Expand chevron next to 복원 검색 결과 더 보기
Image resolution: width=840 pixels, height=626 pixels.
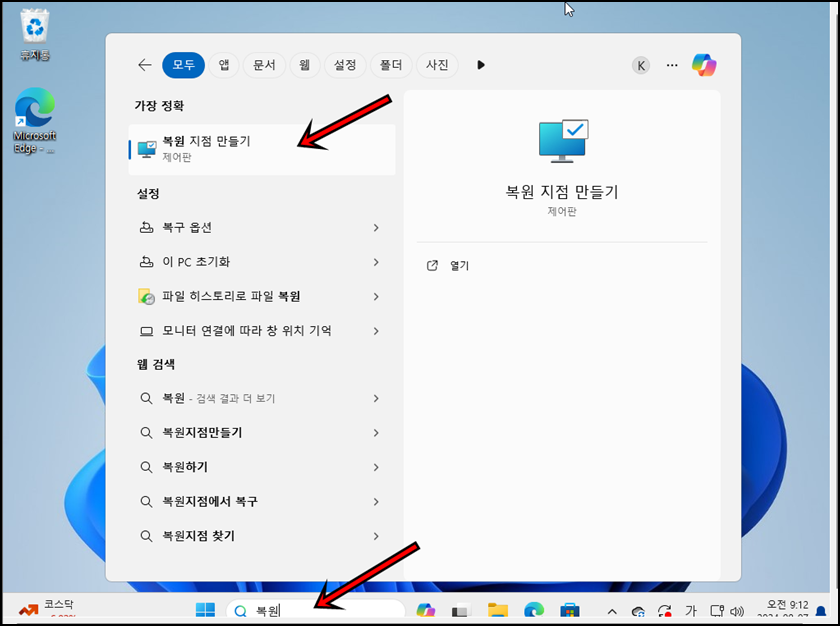point(376,398)
